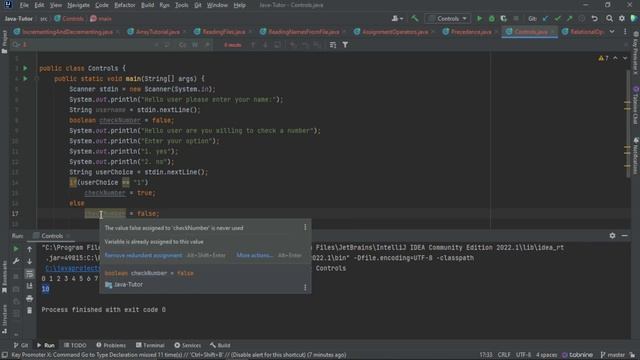Screen dimensions: 640x360
Task: Toggle Words (W) option in the find bar
Action: pyautogui.click(x=195, y=45)
